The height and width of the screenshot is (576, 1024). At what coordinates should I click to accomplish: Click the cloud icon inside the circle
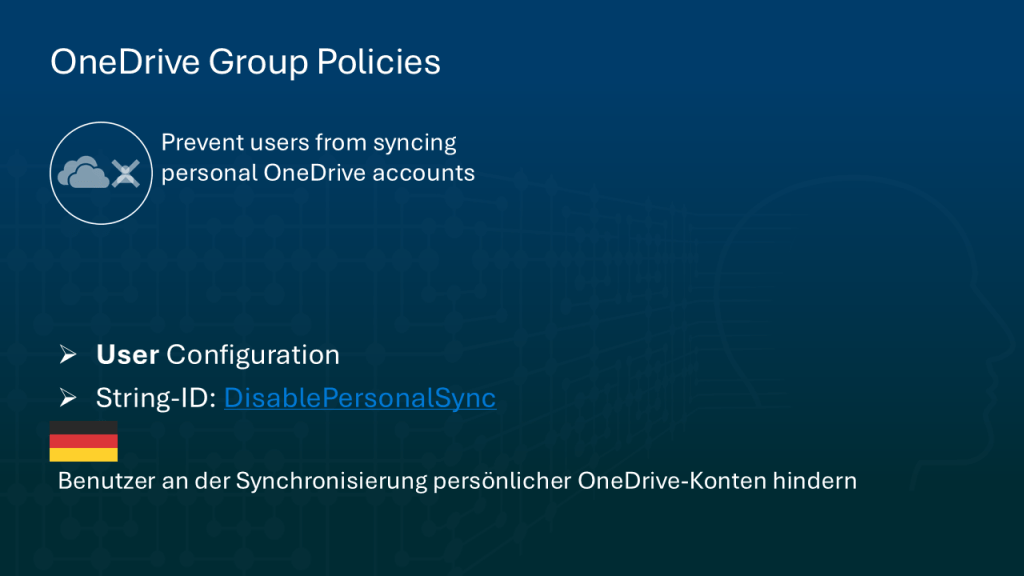(83, 174)
